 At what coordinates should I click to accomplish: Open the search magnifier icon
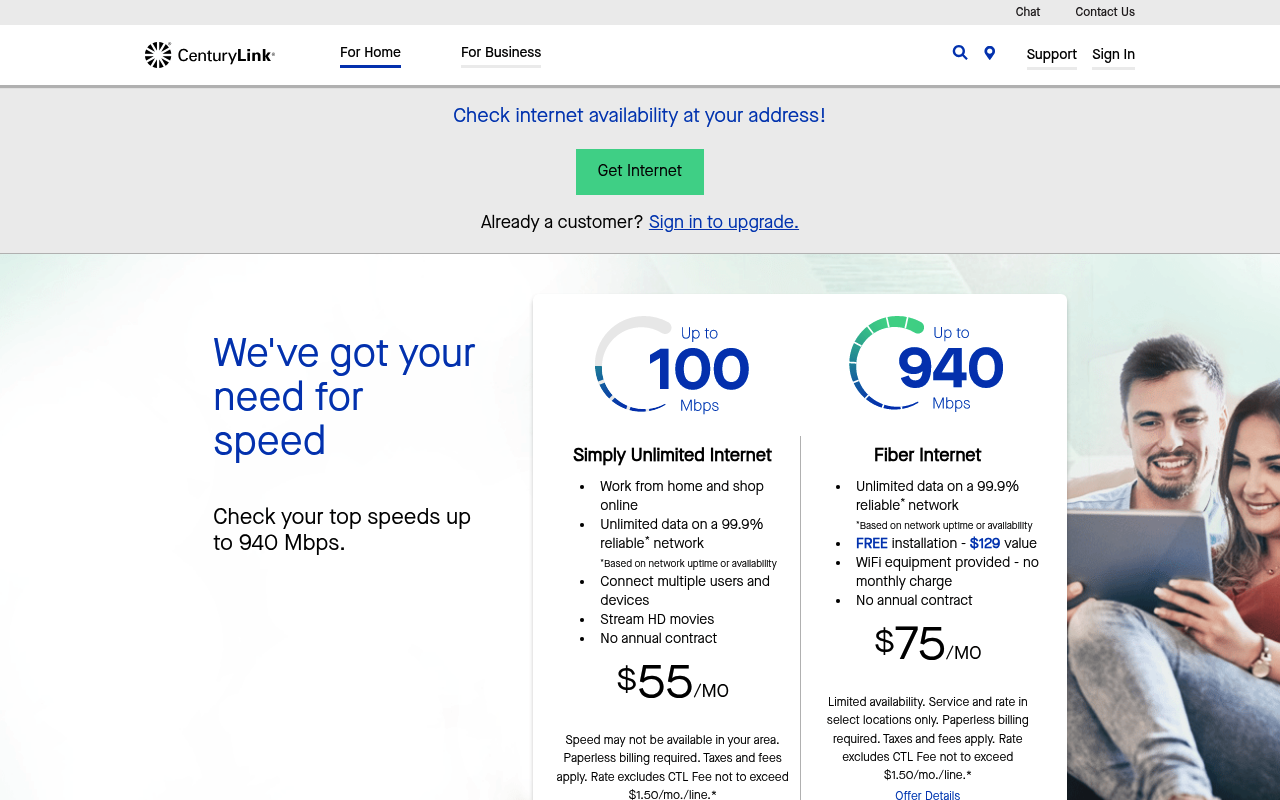coord(960,53)
